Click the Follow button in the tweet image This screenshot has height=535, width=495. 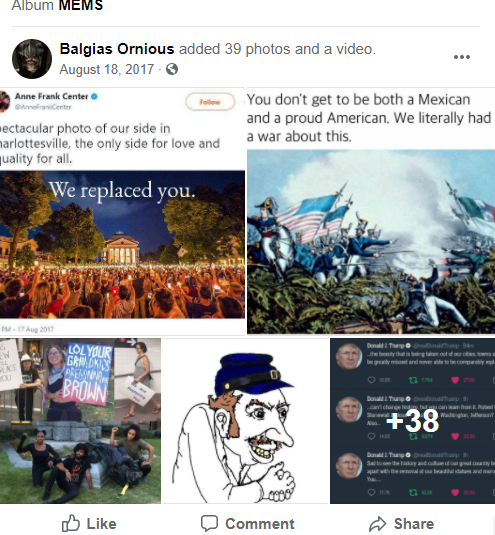[210, 102]
